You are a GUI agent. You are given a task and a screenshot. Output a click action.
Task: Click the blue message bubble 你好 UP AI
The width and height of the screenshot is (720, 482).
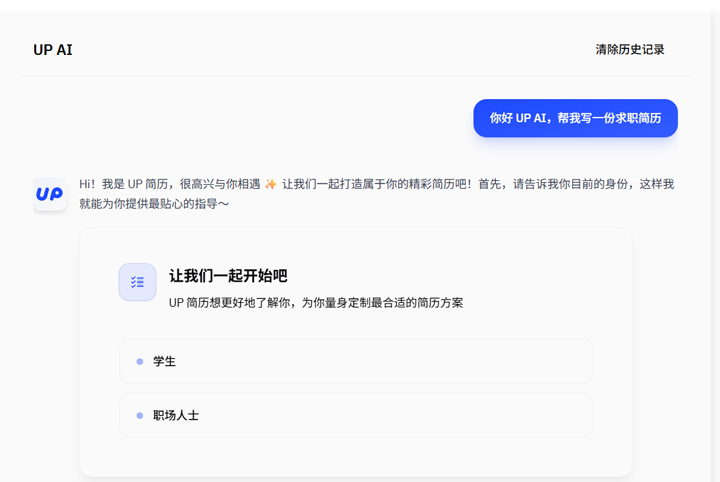575,118
